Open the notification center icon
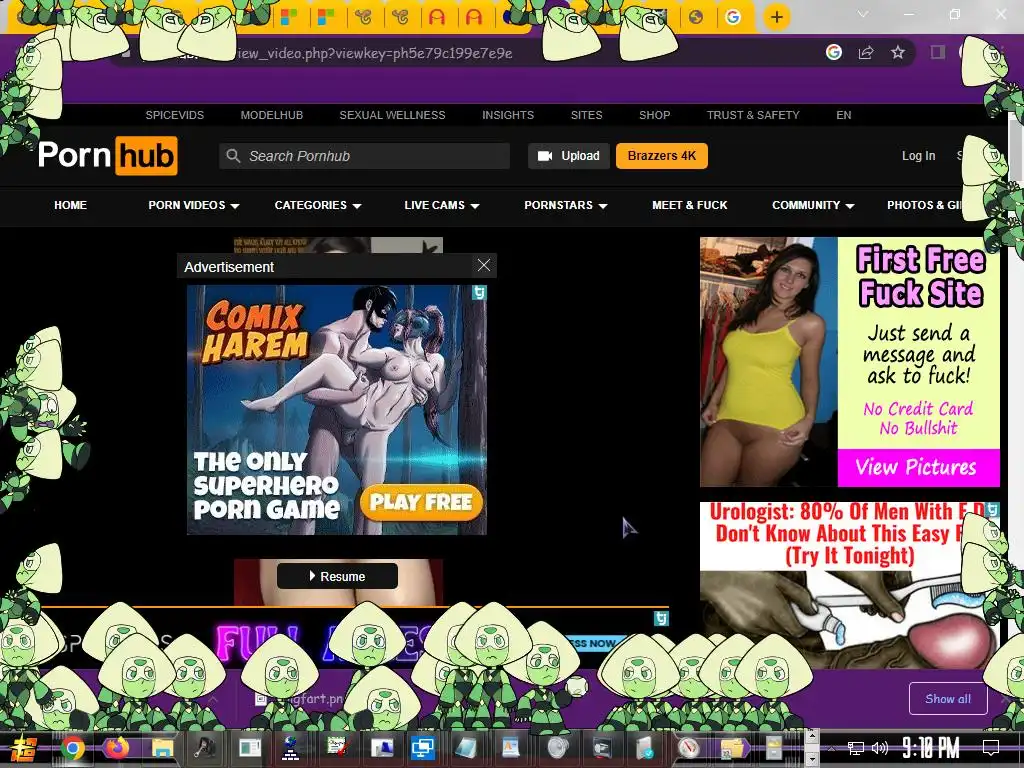Screen dimensions: 1024x768 coord(991,747)
